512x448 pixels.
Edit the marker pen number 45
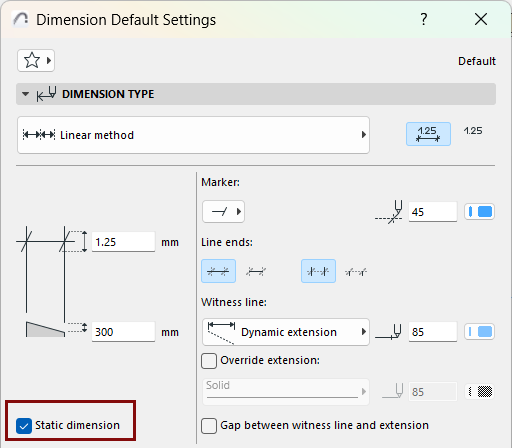433,212
